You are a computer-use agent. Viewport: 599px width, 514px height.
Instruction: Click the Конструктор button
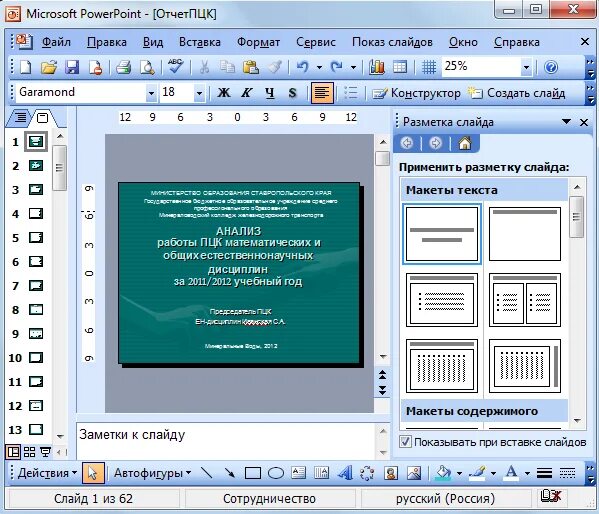(x=416, y=93)
